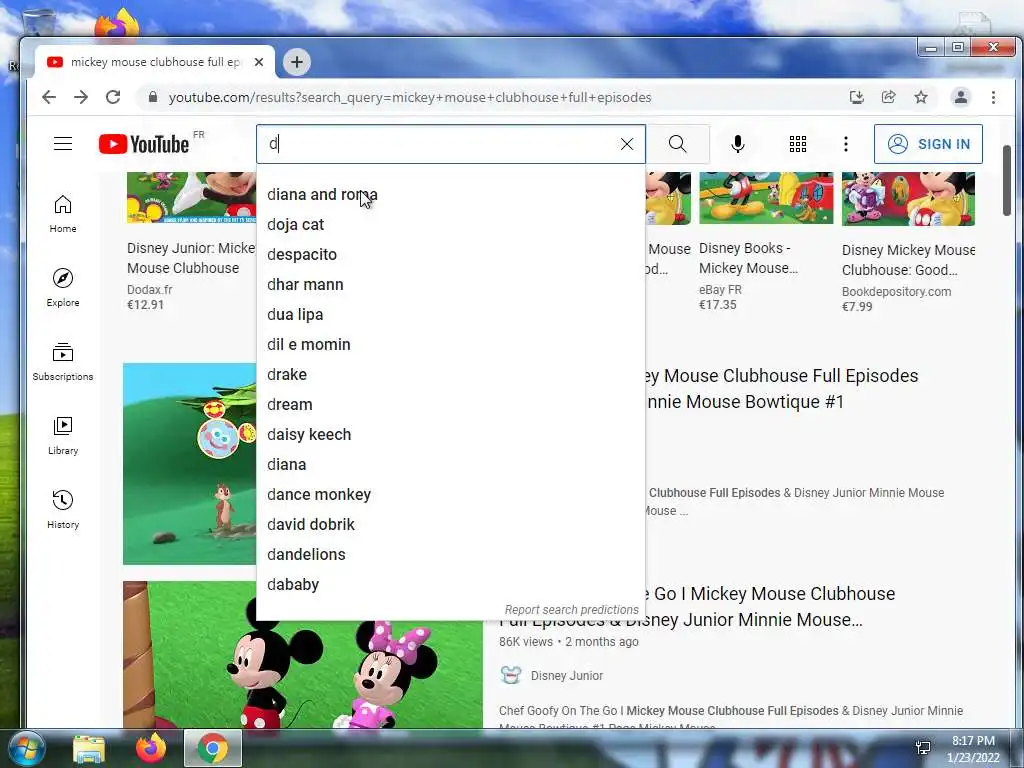Pick the 'dance monkey' suggestion
The width and height of the screenshot is (1024, 768).
(x=451, y=495)
